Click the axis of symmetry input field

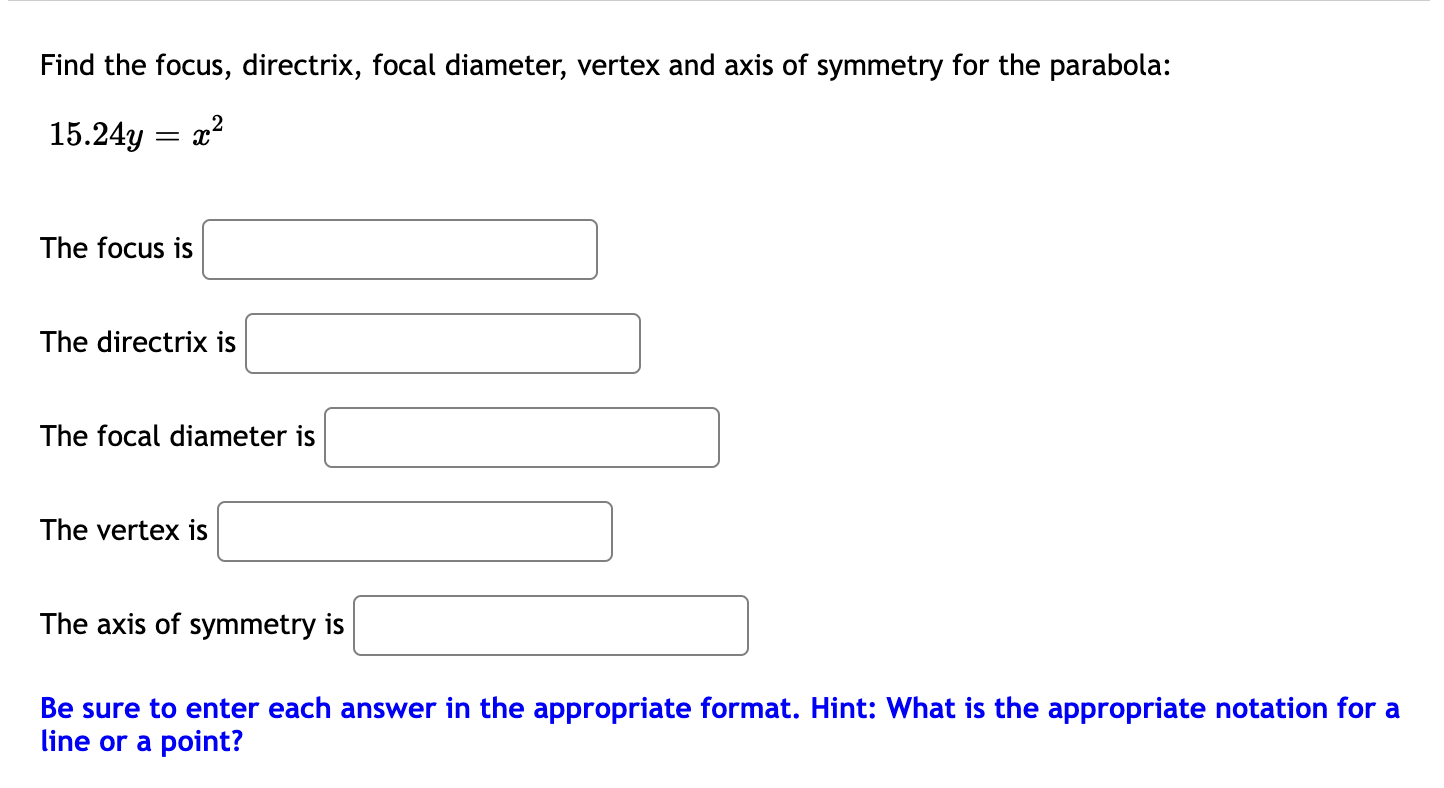pyautogui.click(x=550, y=625)
